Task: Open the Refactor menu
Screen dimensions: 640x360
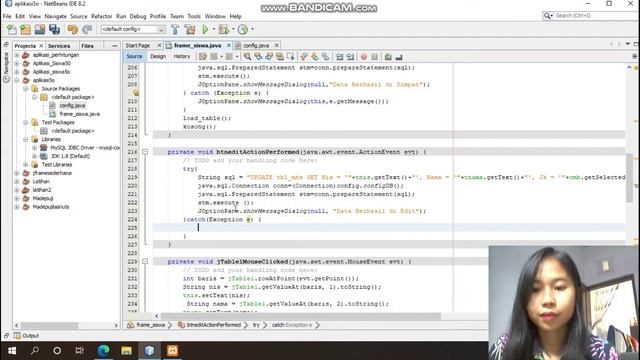Action: point(102,16)
